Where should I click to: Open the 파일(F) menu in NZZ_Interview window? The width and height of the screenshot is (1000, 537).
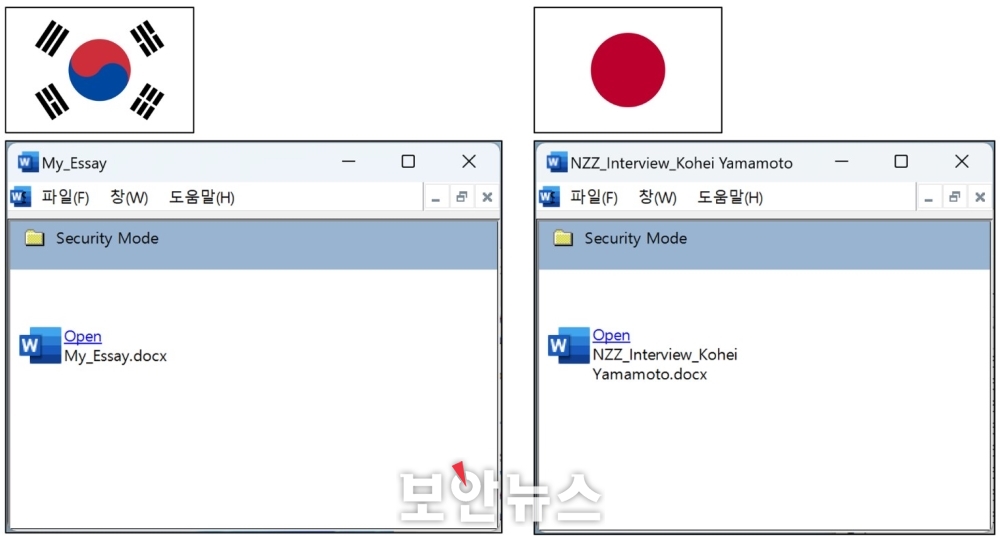594,197
